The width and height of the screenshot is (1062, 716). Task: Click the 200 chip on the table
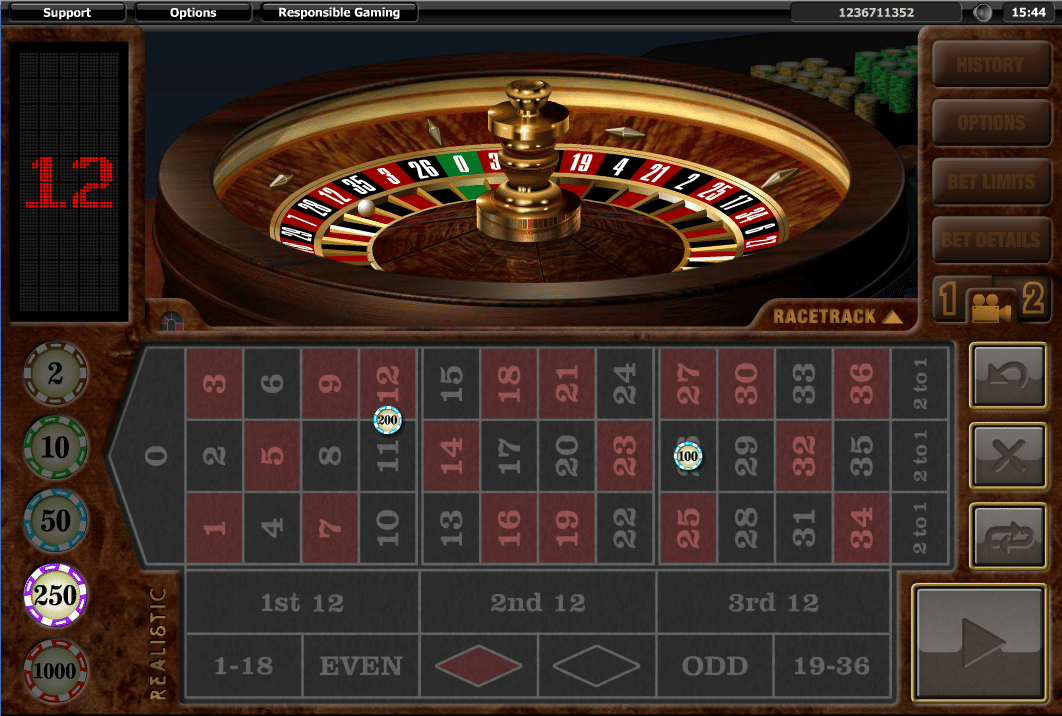point(387,420)
